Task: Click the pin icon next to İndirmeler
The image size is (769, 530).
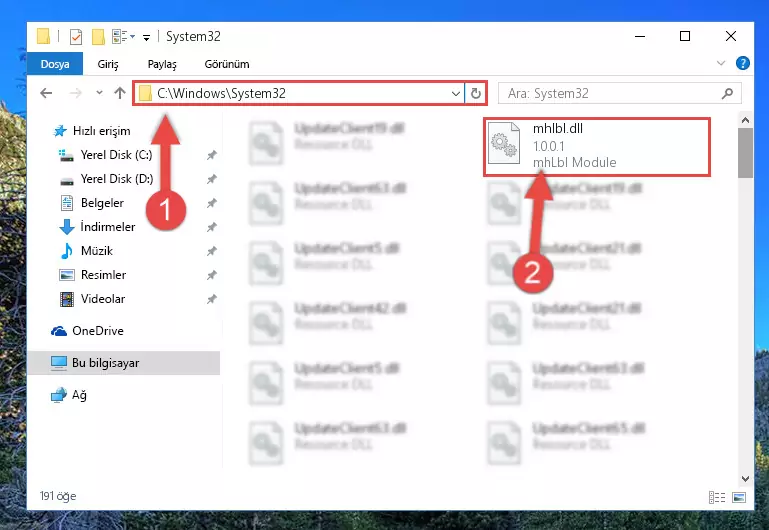Action: (211, 227)
